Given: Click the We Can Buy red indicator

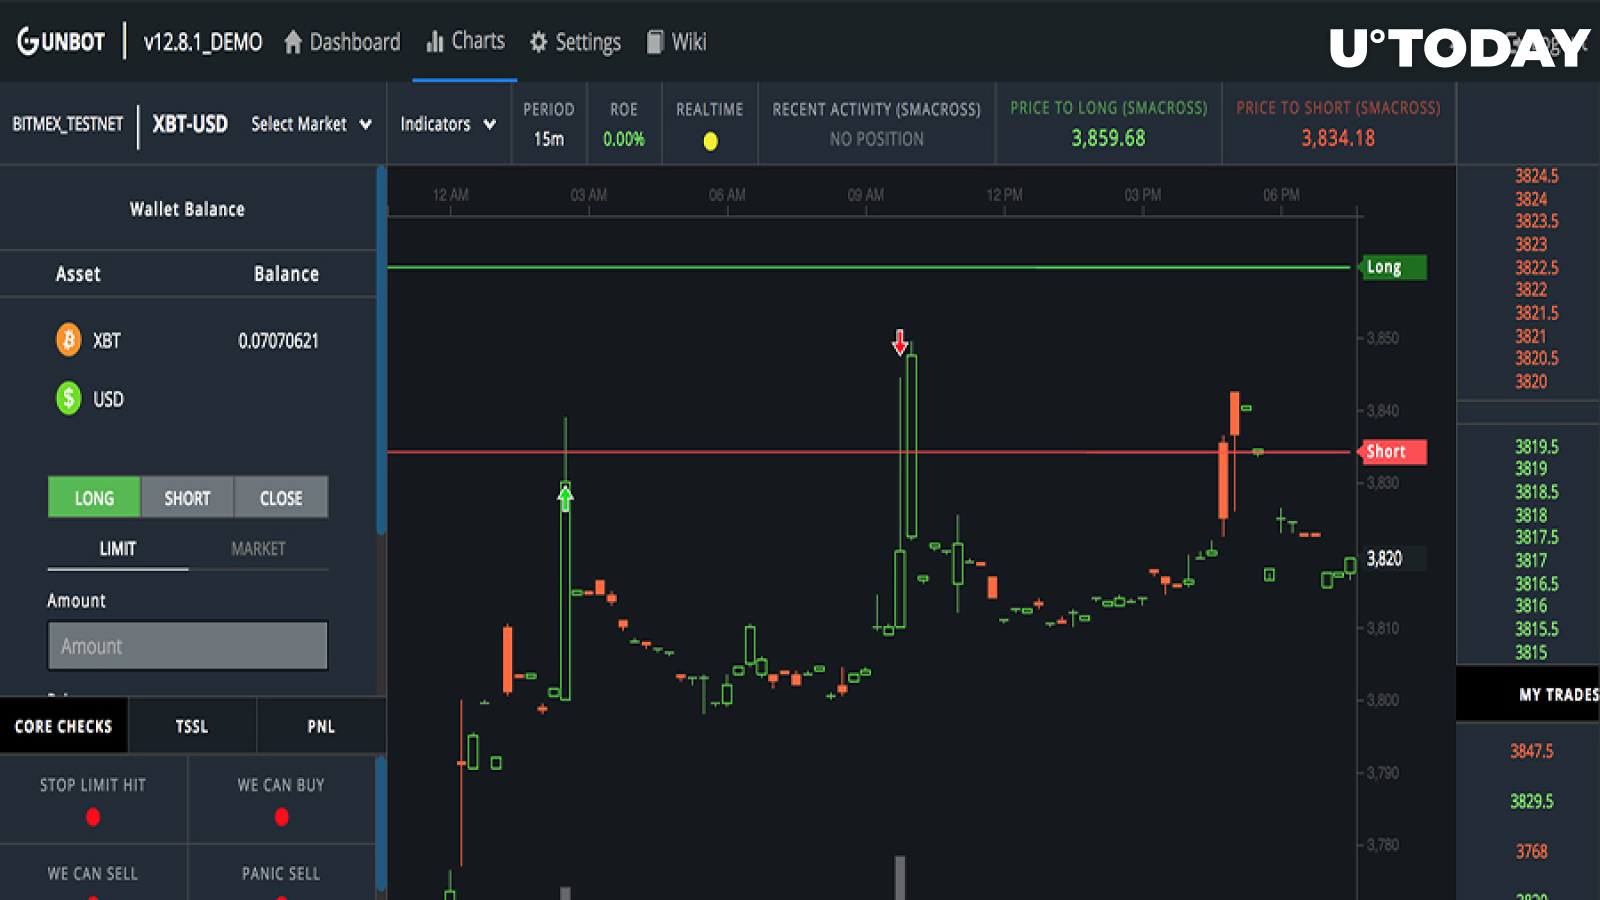Looking at the screenshot, I should (281, 817).
